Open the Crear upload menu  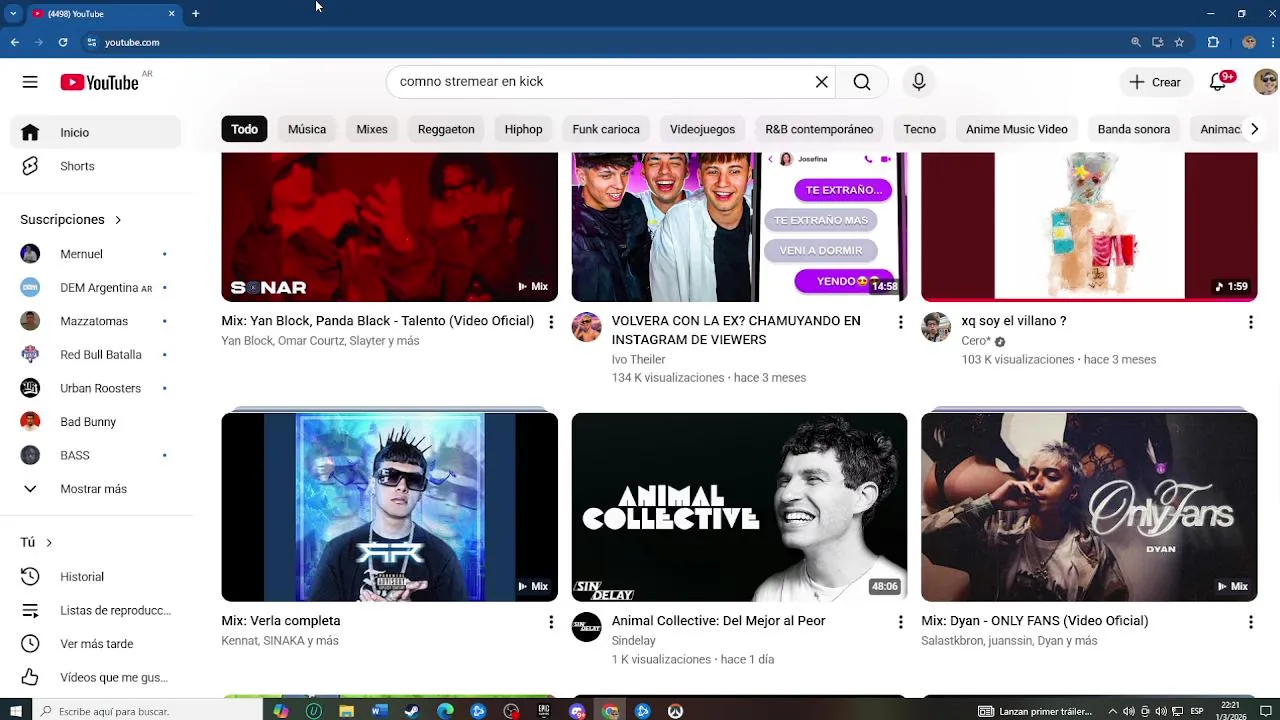(1155, 82)
